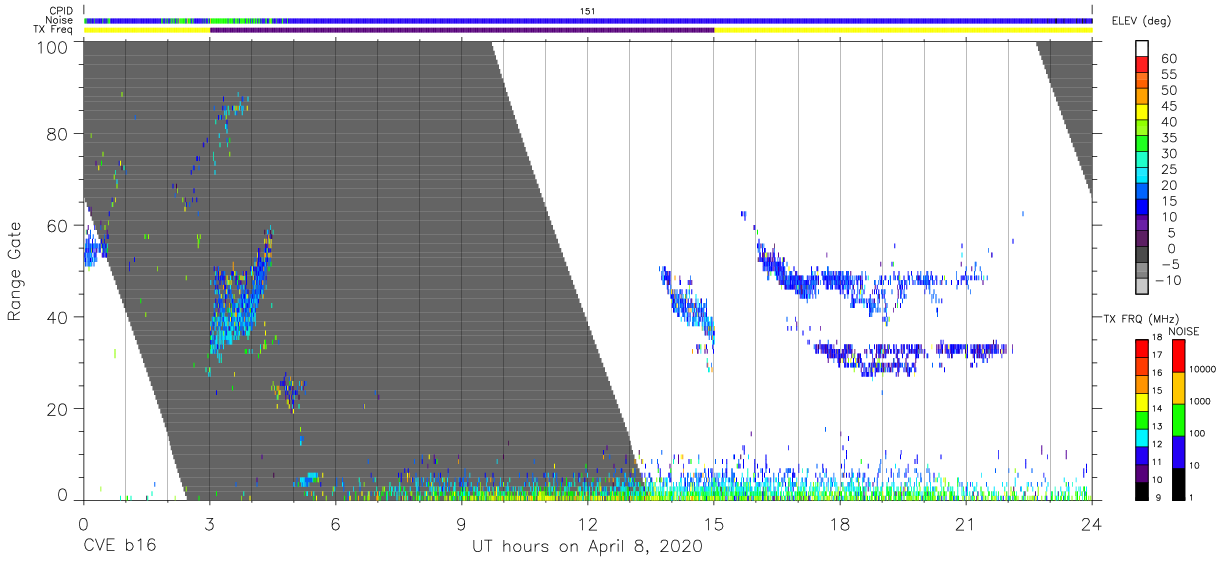Image resolution: width=1228 pixels, height=567 pixels.
Task: Click the ELEV (deg) colorbar title
Action: point(1141,21)
